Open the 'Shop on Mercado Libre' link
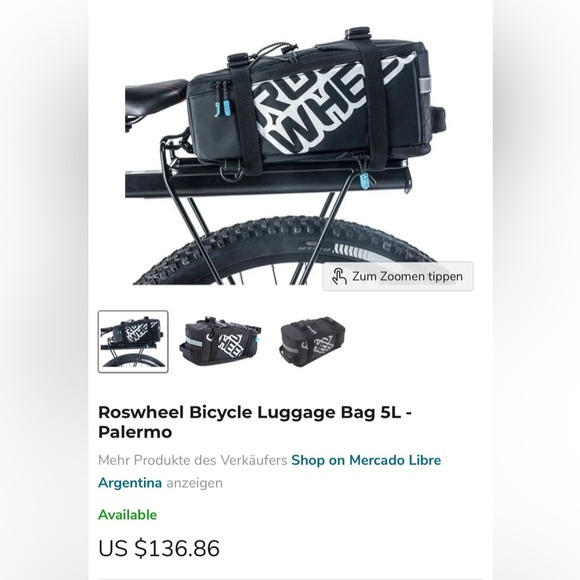Screen dimensions: 580x580 tap(366, 460)
